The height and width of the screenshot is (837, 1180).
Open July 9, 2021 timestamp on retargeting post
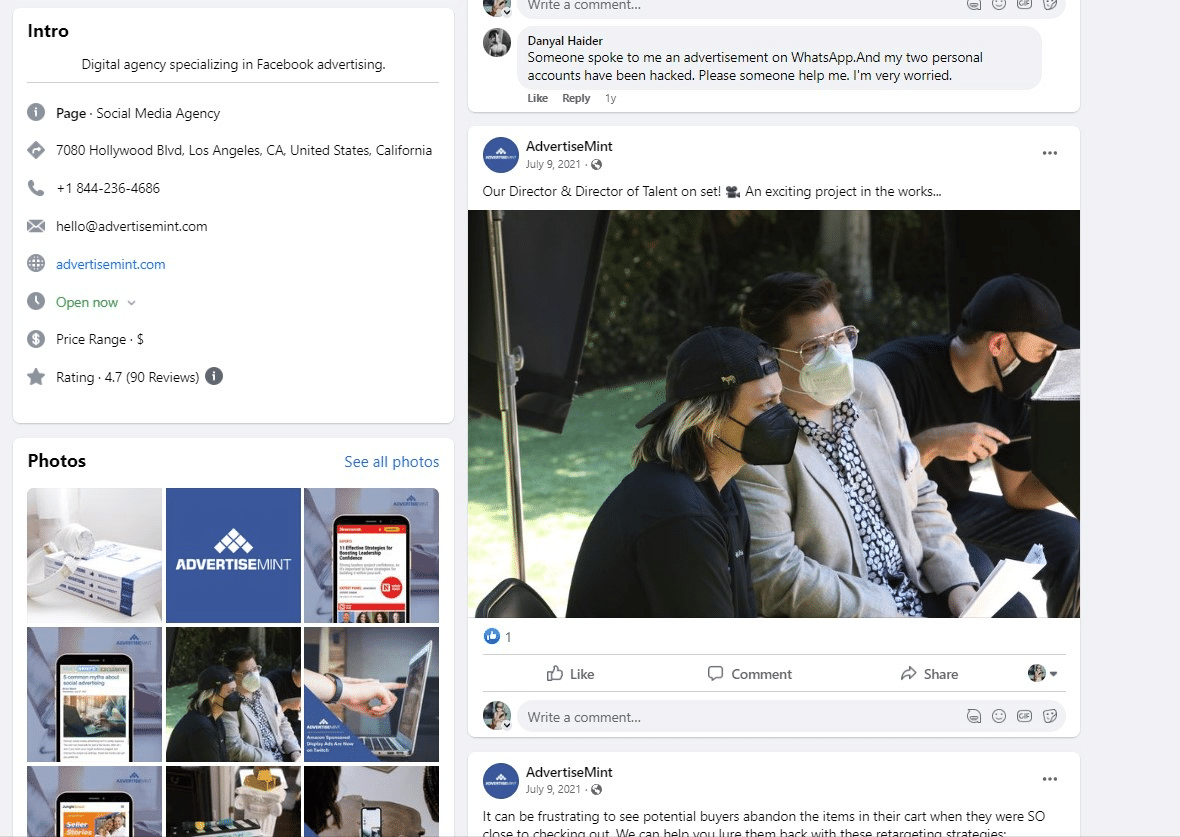click(x=553, y=789)
